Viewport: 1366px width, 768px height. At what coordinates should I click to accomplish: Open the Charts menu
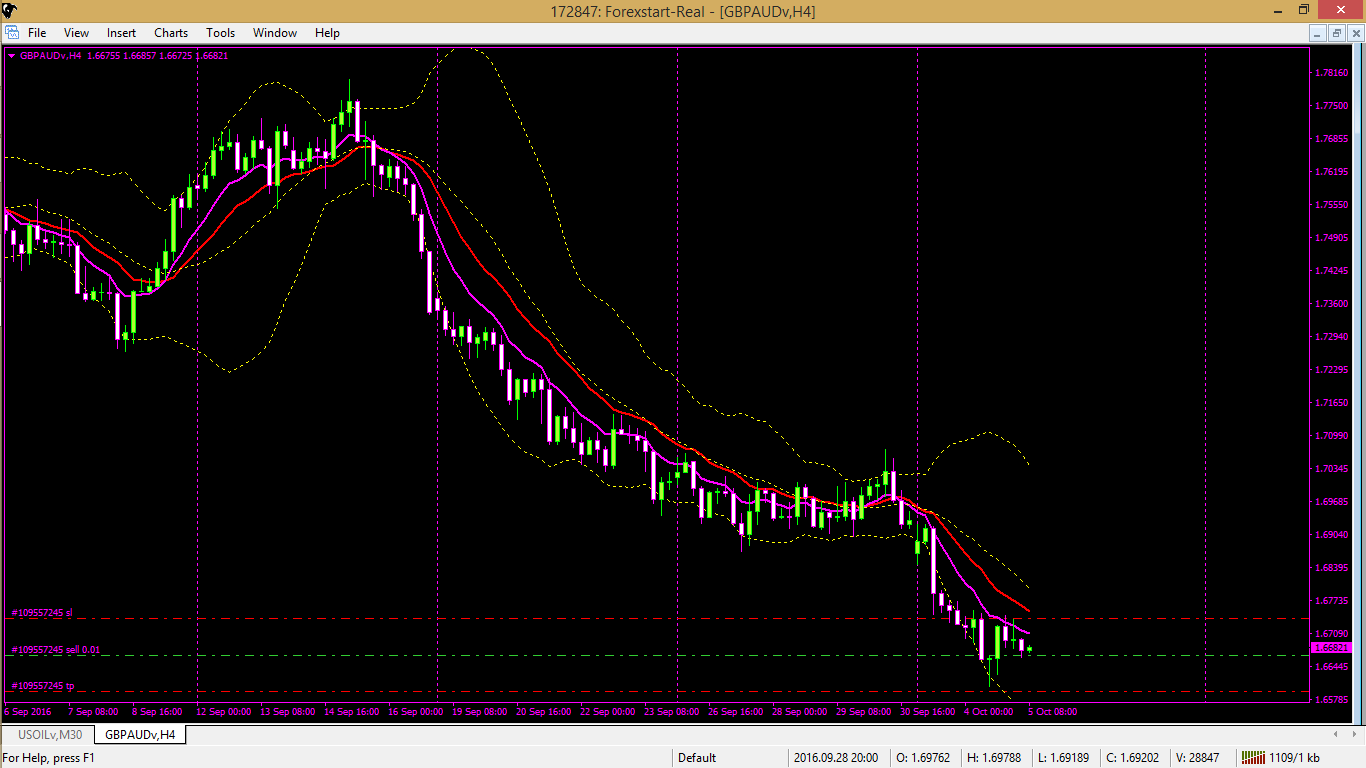click(x=171, y=33)
